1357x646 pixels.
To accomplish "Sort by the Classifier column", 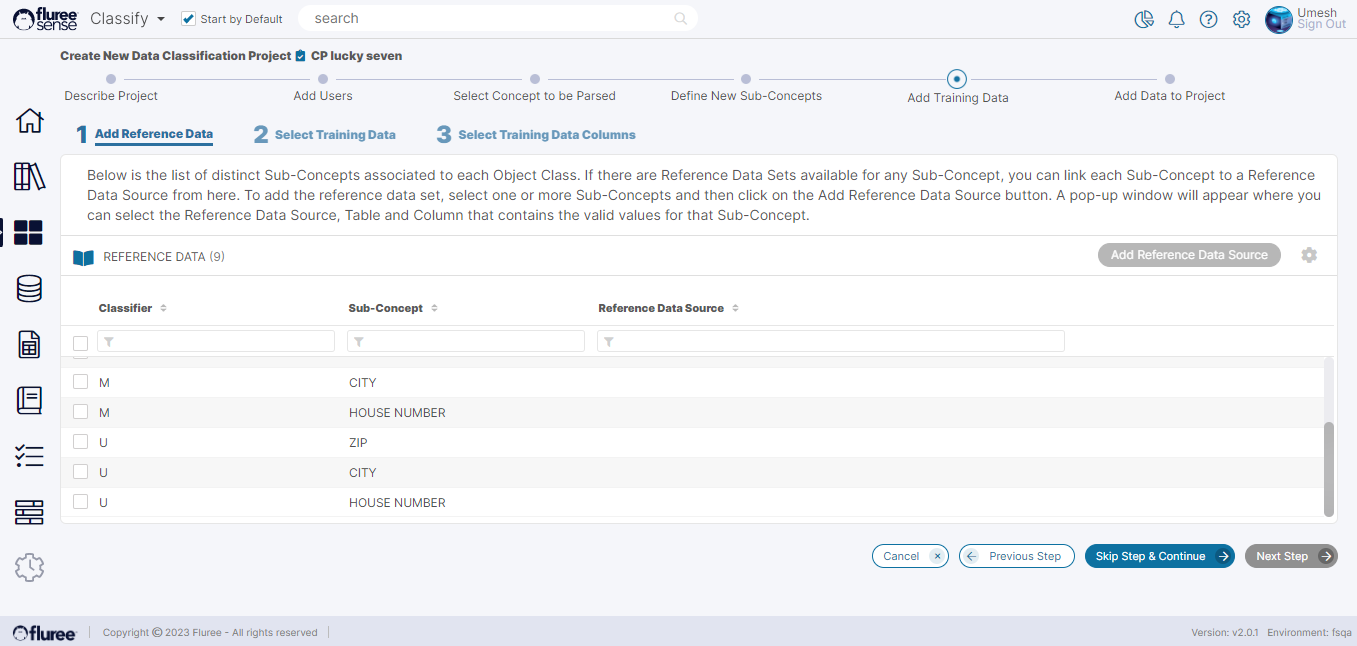I will [163, 308].
